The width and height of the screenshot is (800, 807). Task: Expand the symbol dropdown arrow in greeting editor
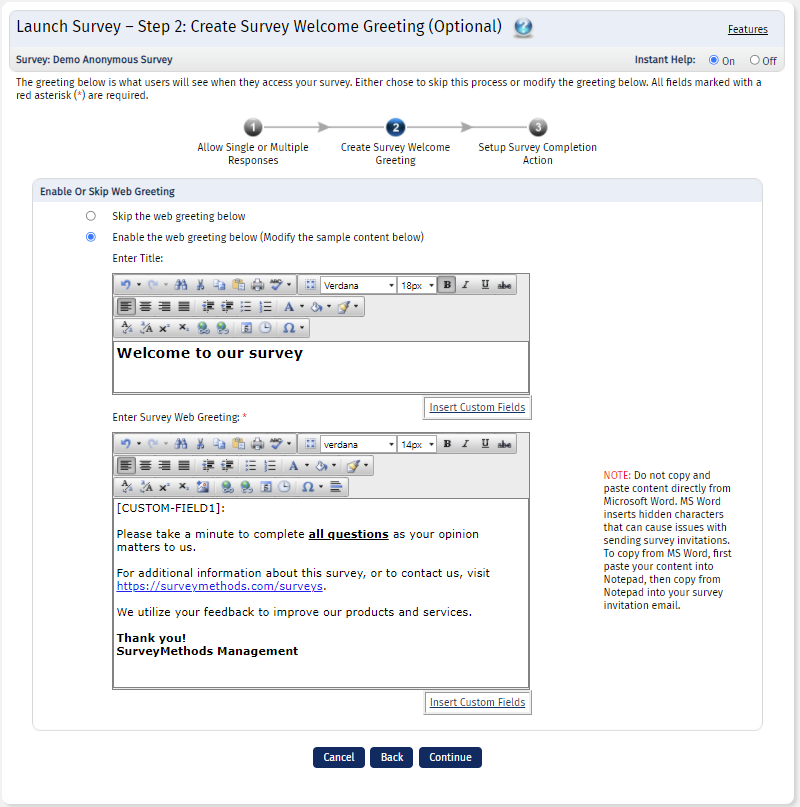click(x=321, y=487)
